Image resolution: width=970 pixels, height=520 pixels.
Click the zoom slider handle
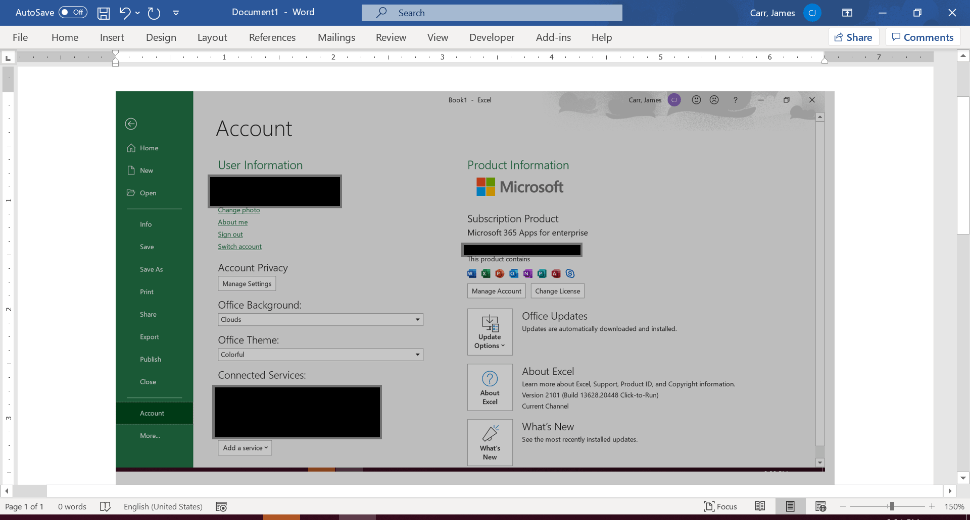tap(891, 506)
